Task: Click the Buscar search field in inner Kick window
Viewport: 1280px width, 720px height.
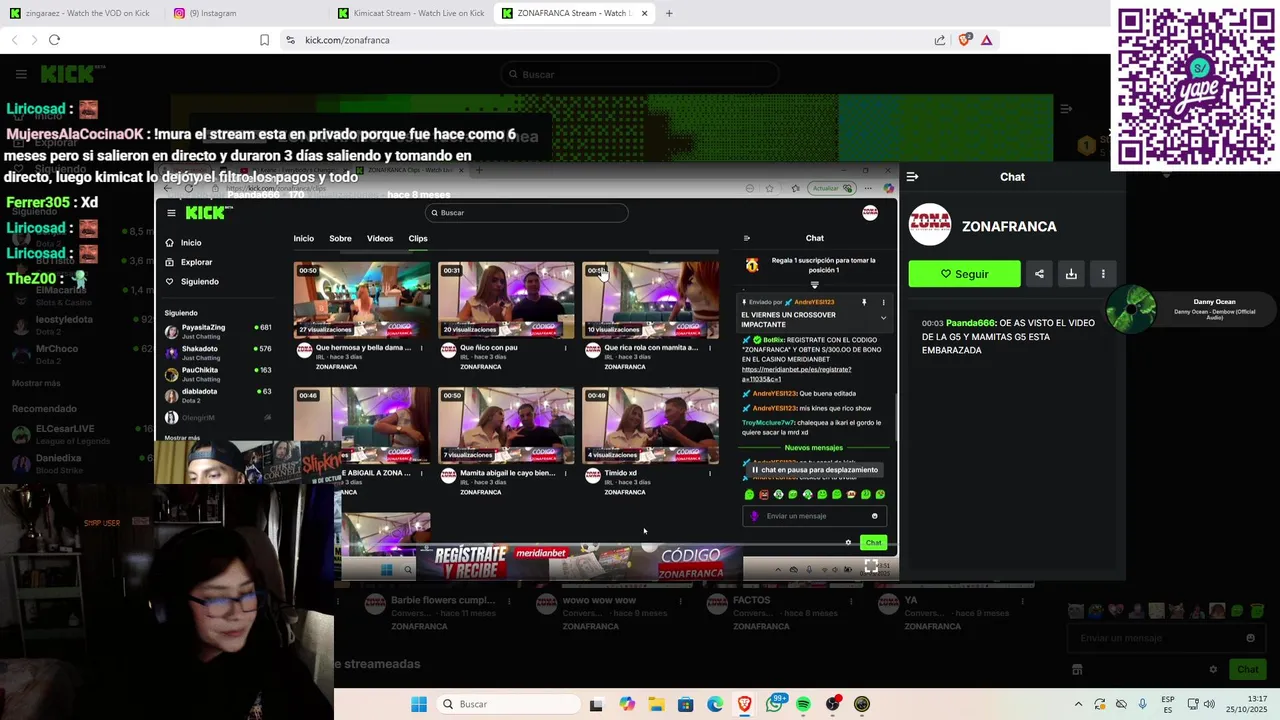Action: point(527,212)
